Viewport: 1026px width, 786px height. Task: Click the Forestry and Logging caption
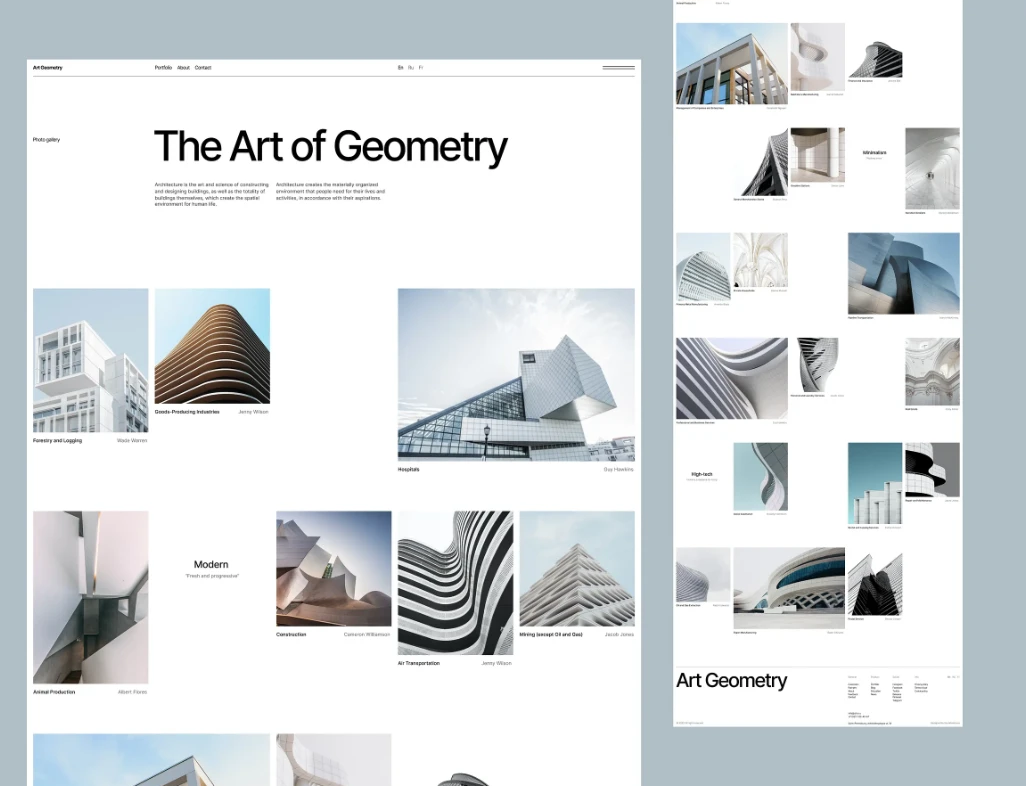[x=58, y=440]
